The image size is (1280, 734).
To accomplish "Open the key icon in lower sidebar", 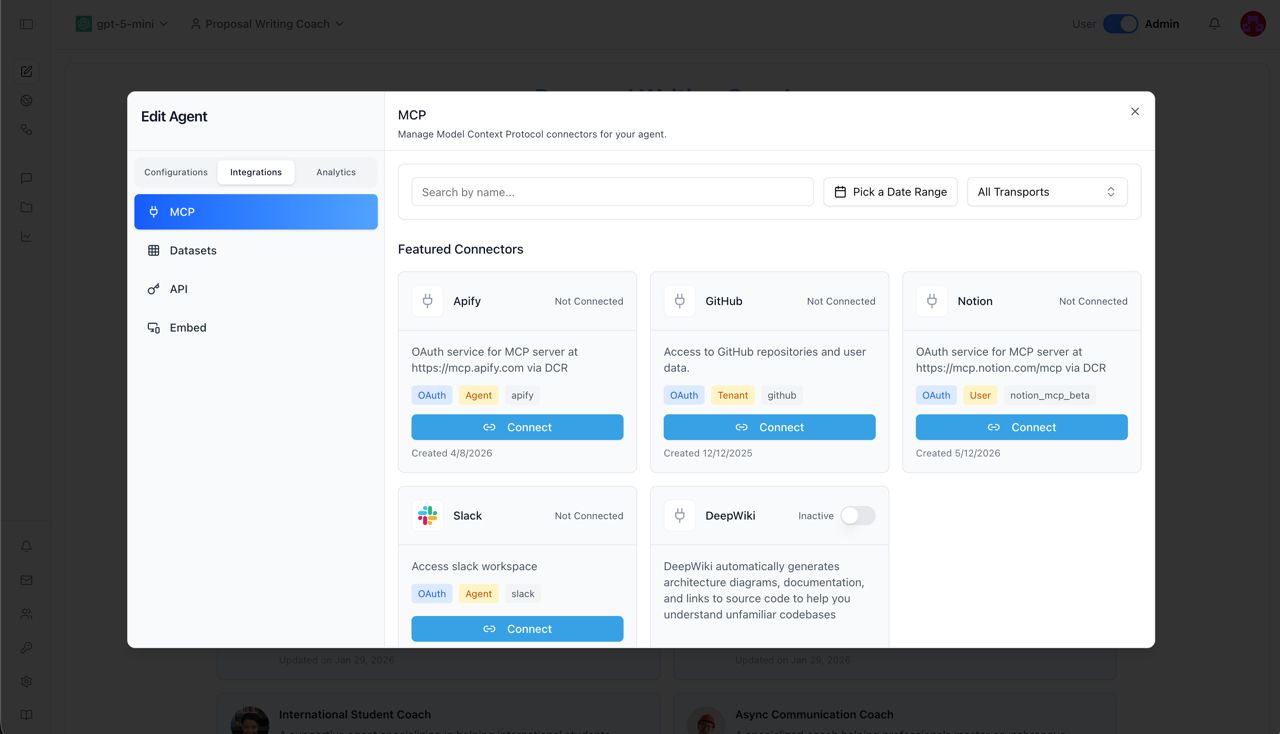I will coord(27,648).
